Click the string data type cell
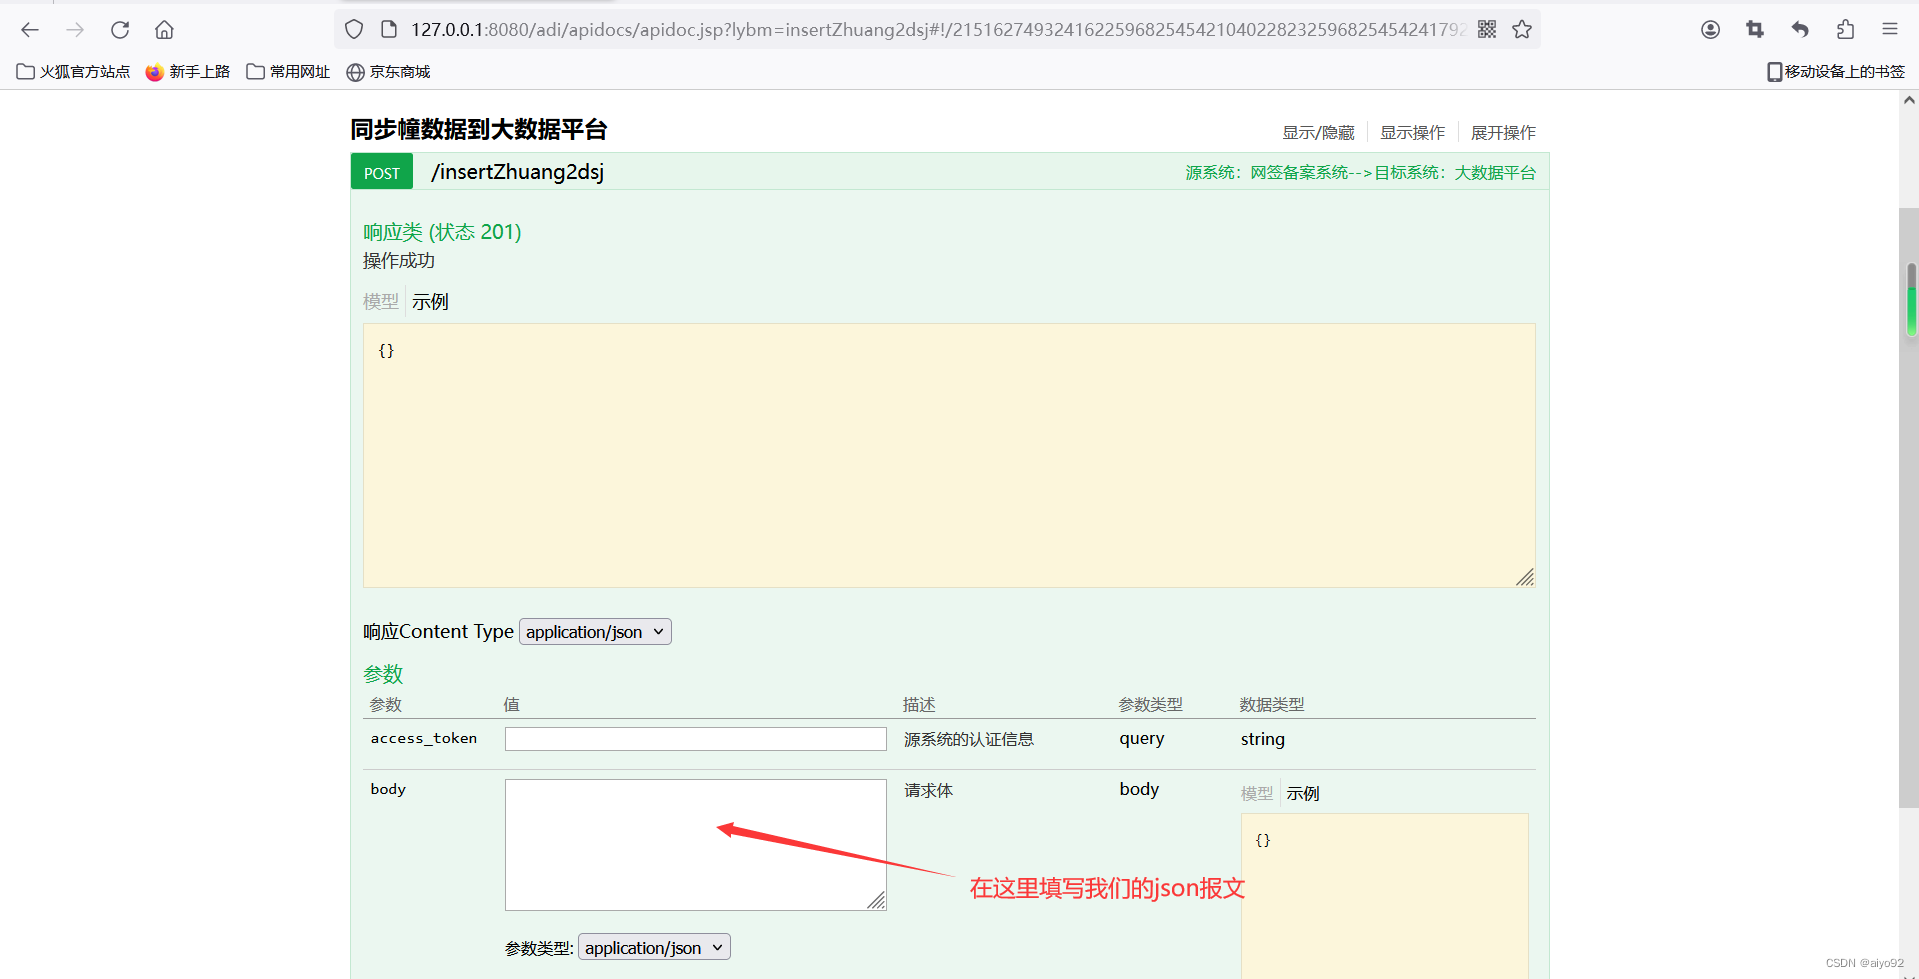The image size is (1919, 979). pos(1263,739)
